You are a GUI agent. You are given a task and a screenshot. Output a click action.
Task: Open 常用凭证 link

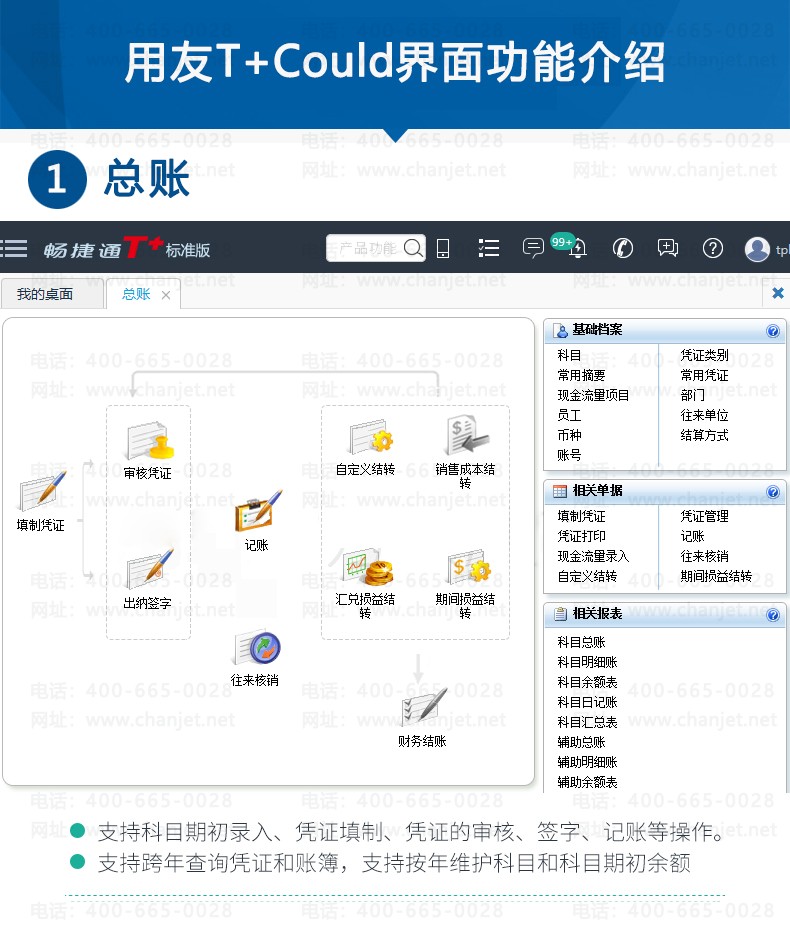click(x=704, y=375)
